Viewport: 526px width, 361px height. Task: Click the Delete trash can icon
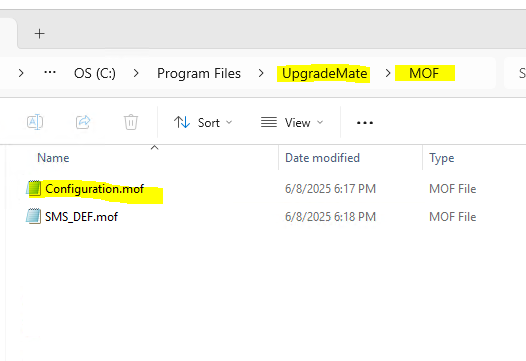pyautogui.click(x=131, y=122)
